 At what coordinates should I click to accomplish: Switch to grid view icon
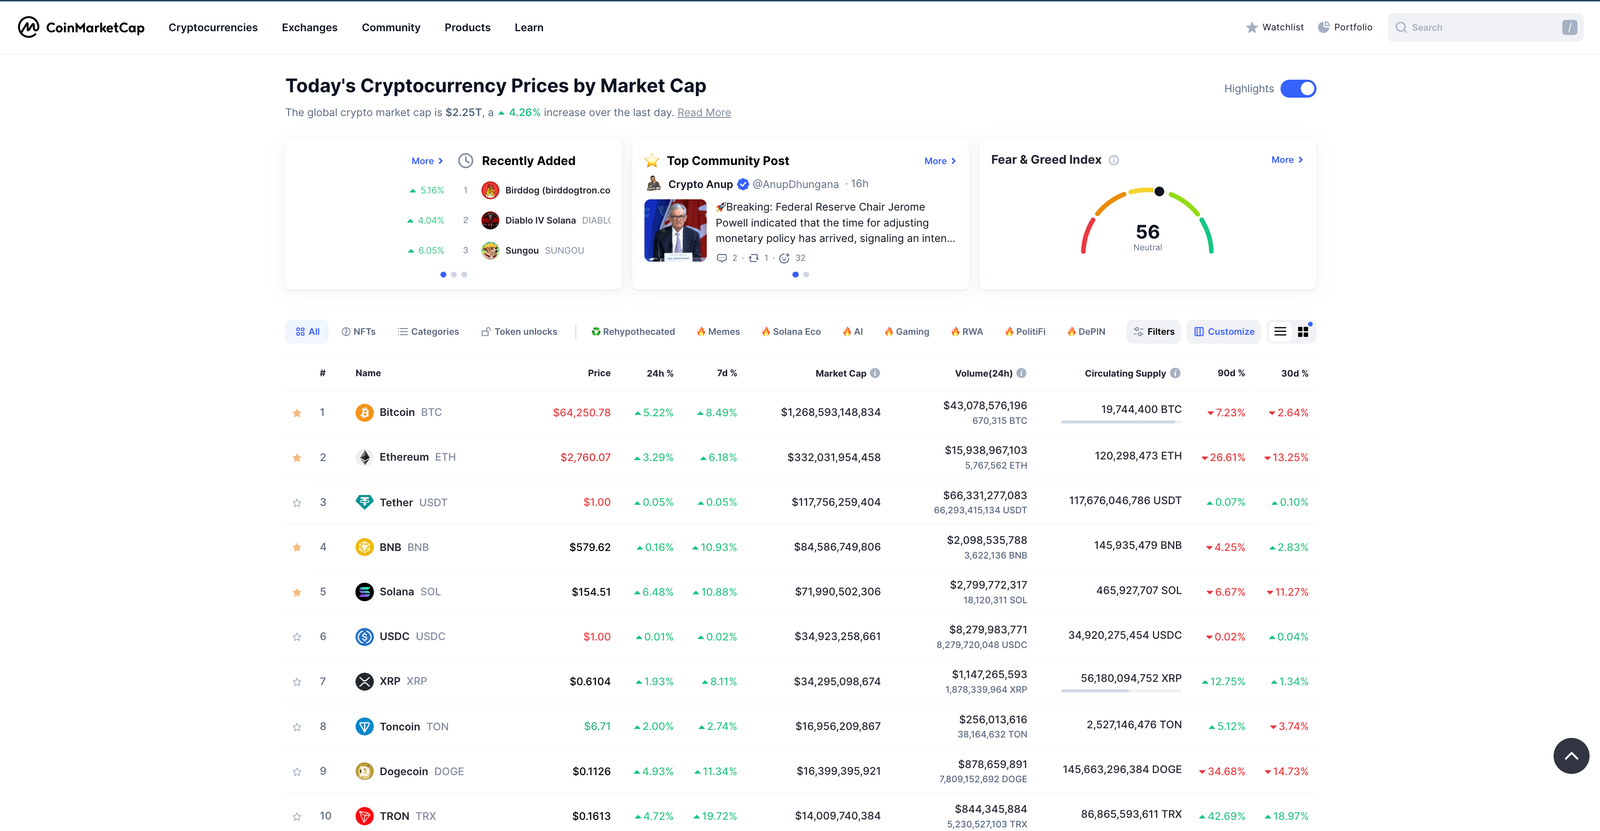tap(1303, 332)
